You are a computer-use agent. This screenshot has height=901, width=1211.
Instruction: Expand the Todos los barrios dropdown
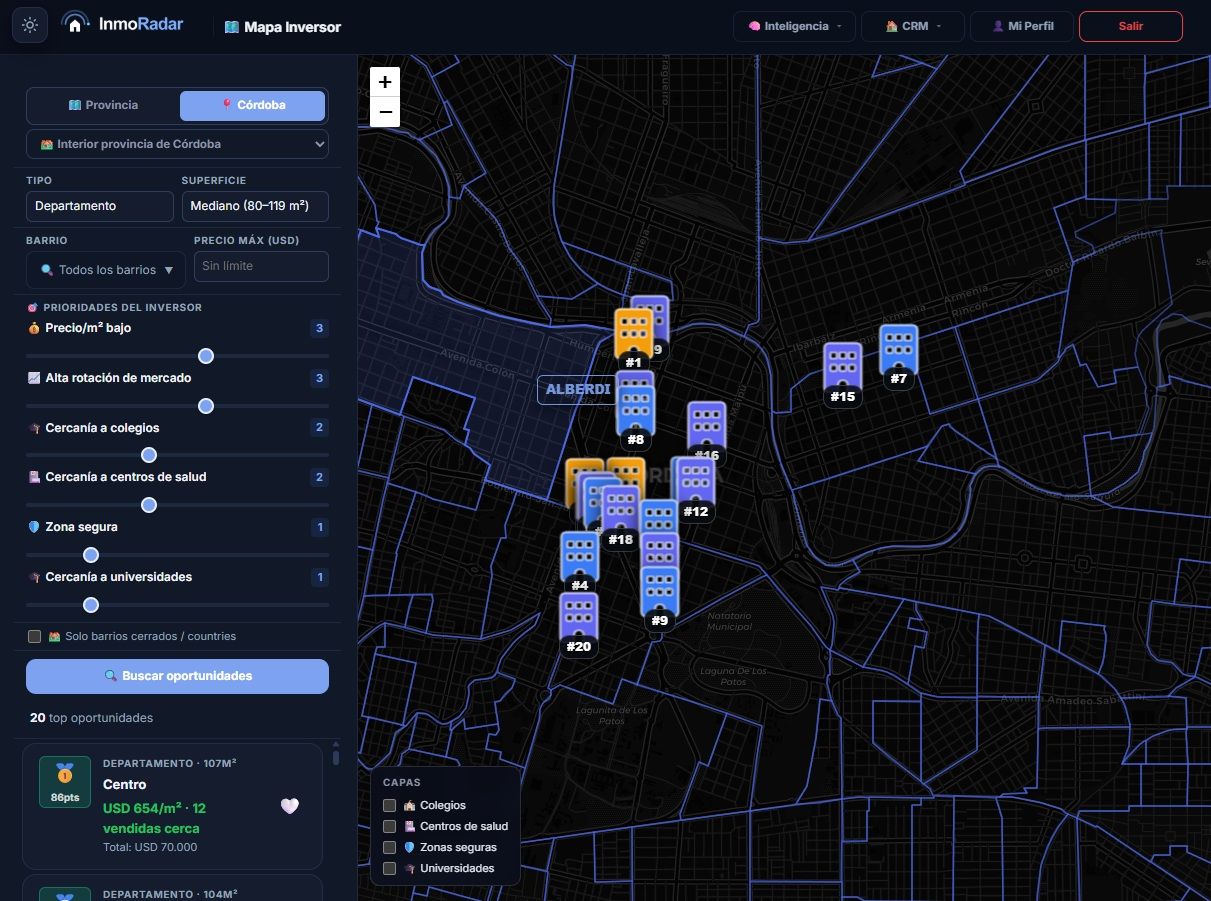105,270
